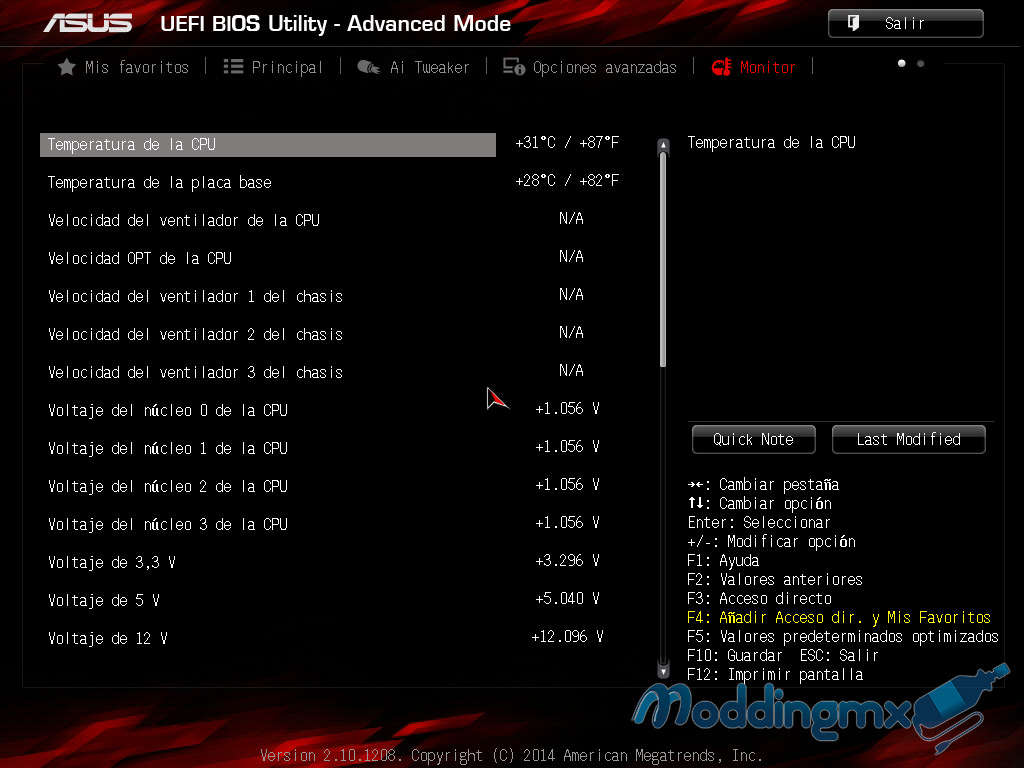Go to the Opciones avanzadas tab

point(590,67)
